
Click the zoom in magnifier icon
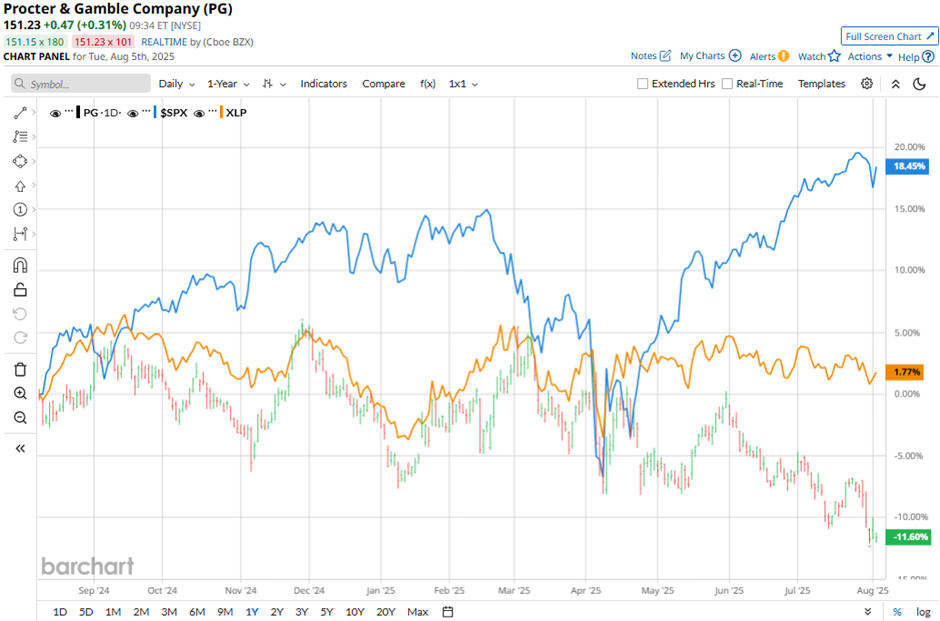click(x=20, y=393)
